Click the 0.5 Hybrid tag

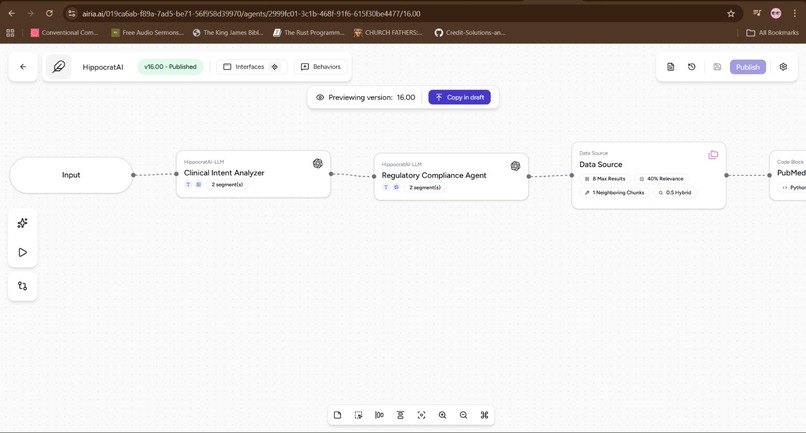[674, 193]
